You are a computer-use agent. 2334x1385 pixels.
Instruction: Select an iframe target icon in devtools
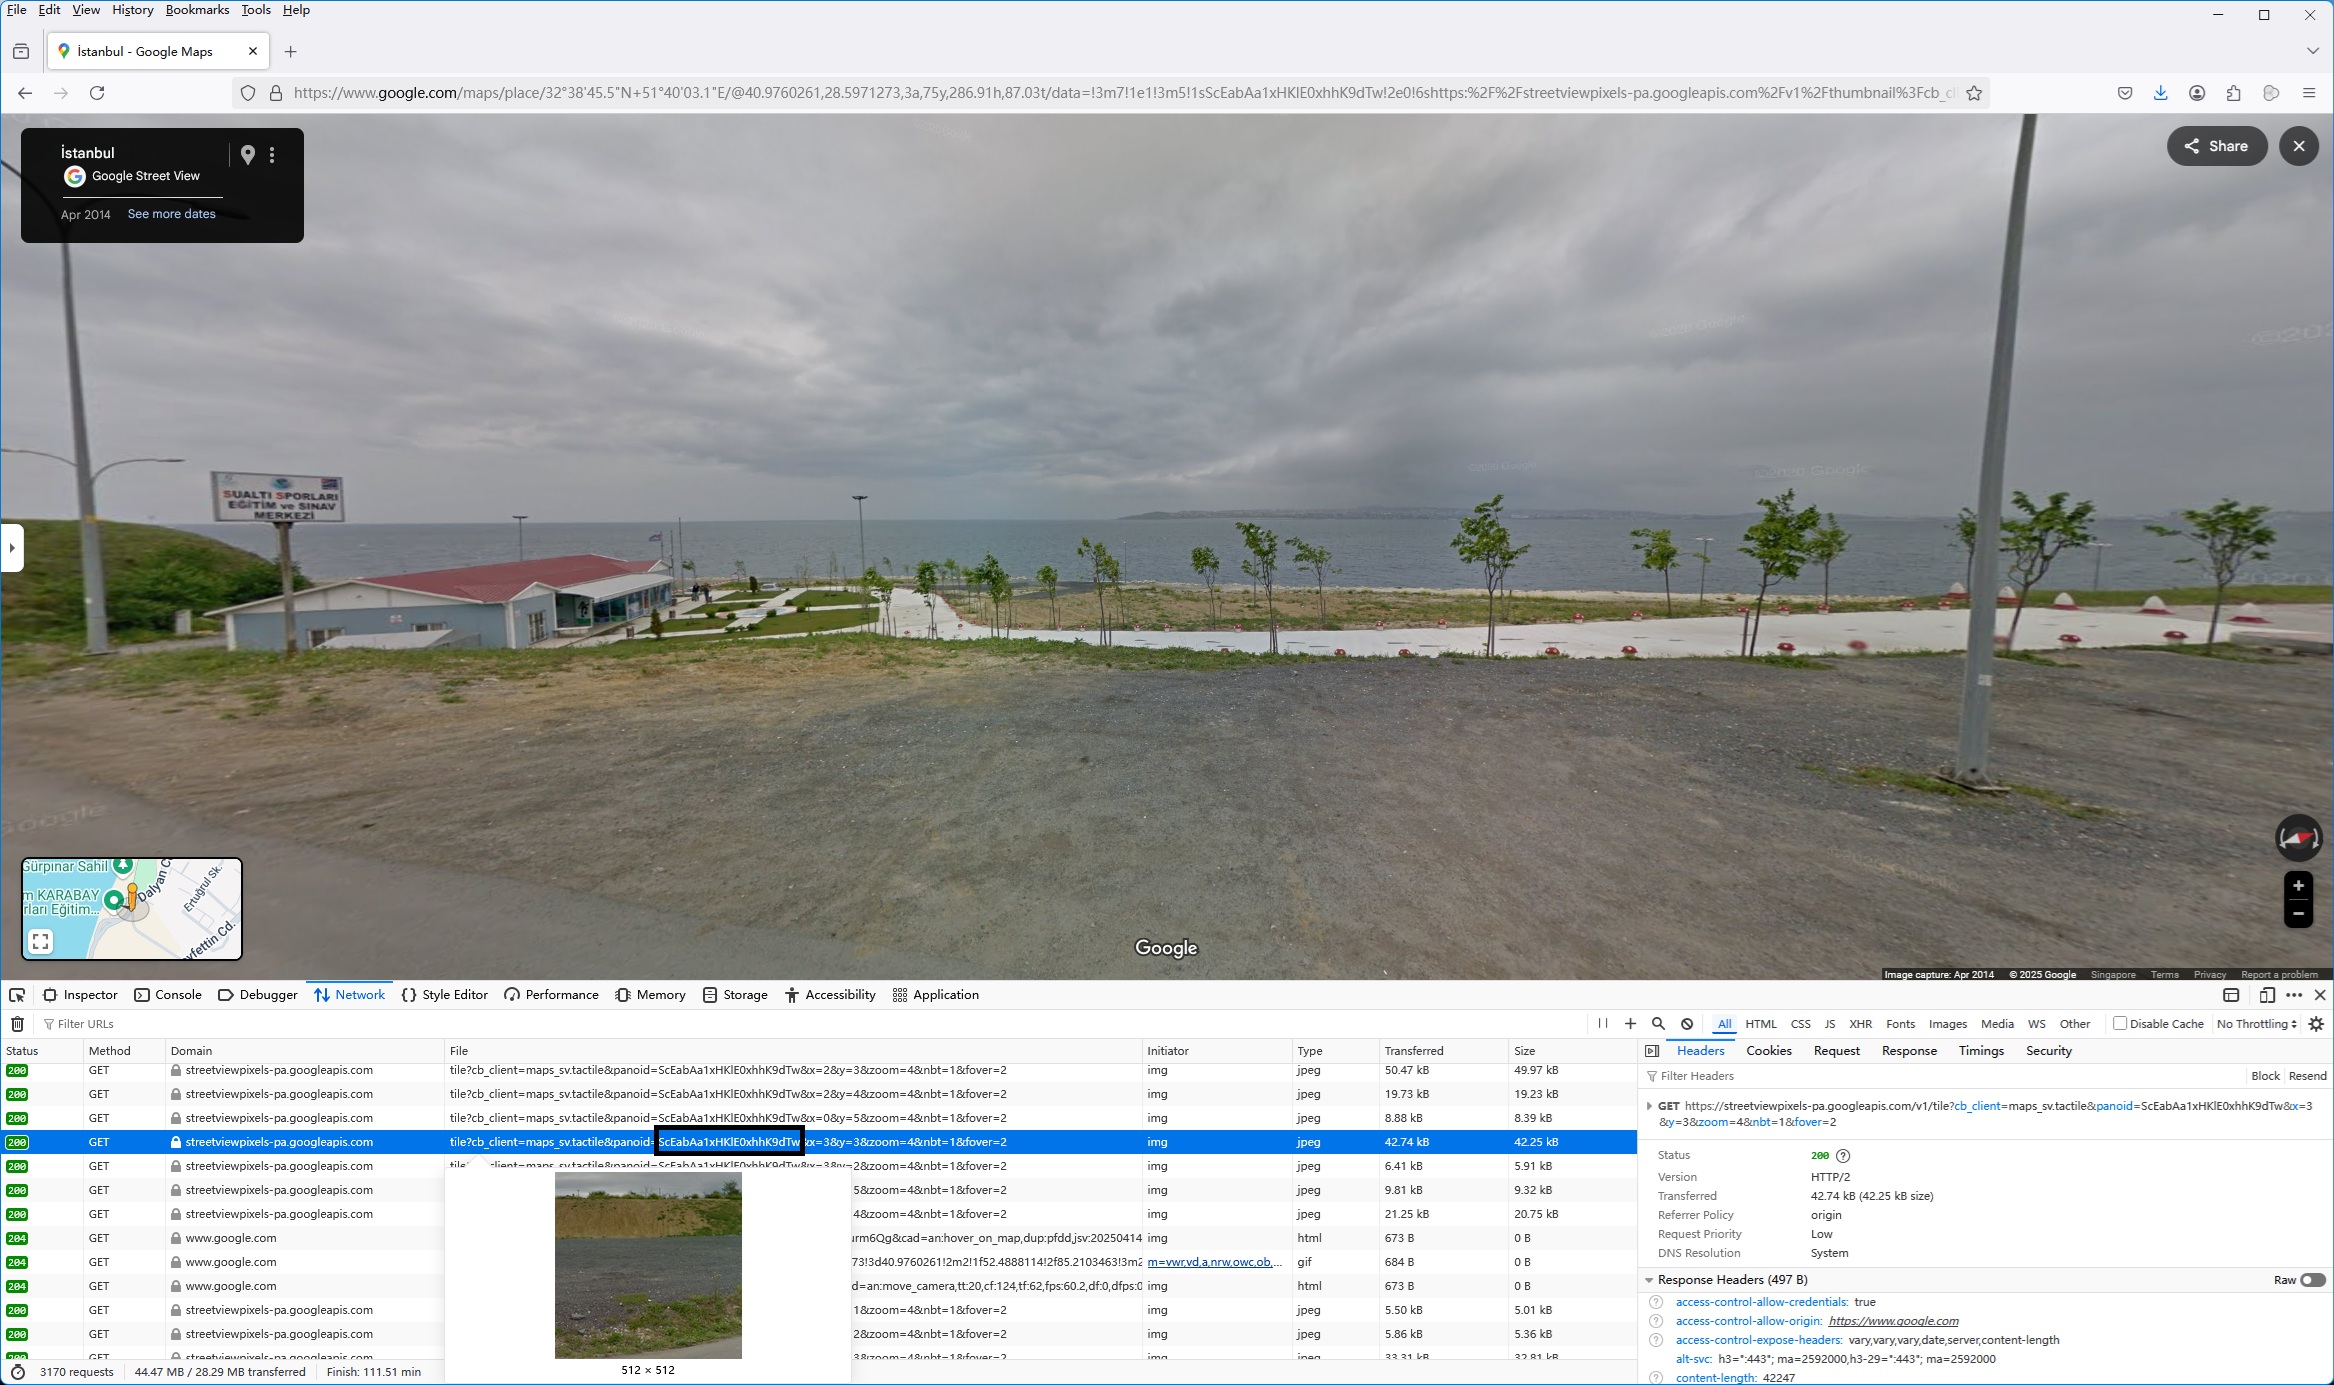(x=2231, y=995)
